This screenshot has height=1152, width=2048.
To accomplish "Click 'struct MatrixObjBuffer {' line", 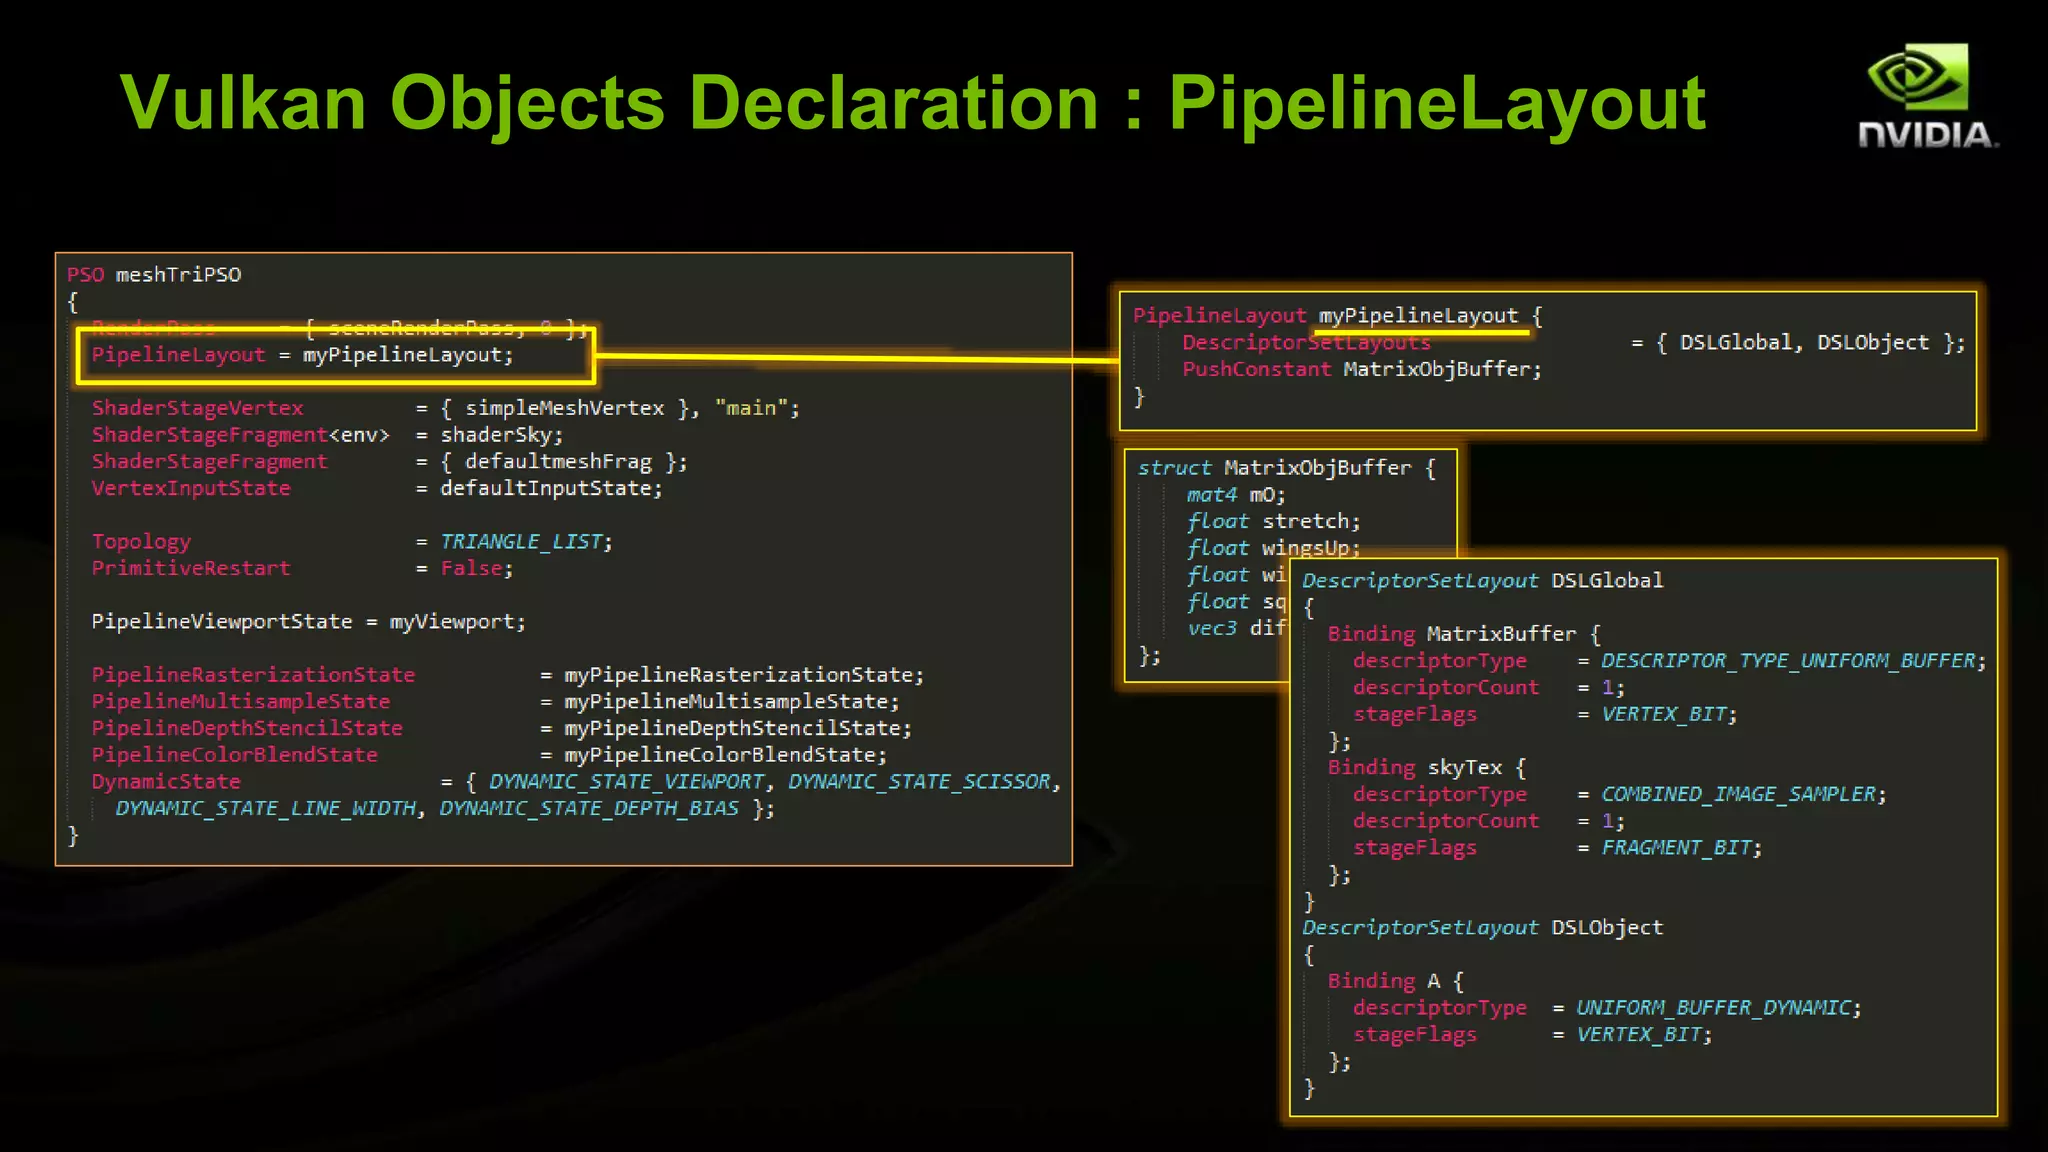I will click(1287, 468).
